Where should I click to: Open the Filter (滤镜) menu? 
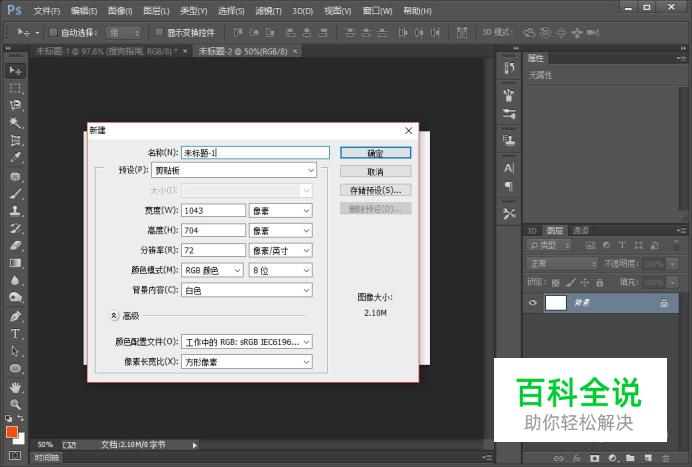(267, 11)
